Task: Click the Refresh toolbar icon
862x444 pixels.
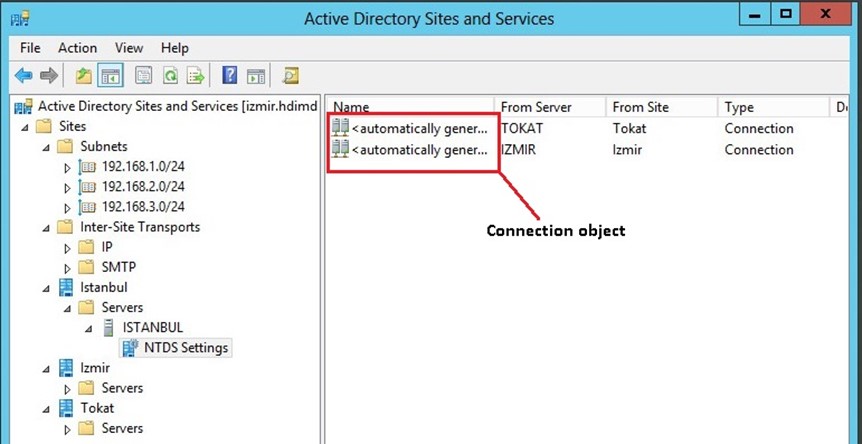Action: tap(170, 75)
